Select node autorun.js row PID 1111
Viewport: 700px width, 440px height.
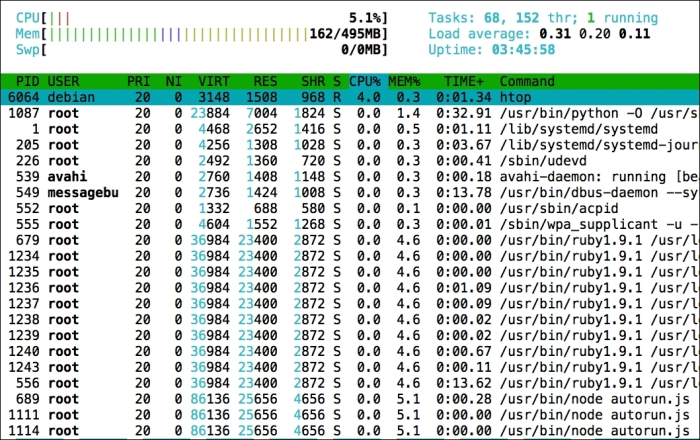coord(350,415)
